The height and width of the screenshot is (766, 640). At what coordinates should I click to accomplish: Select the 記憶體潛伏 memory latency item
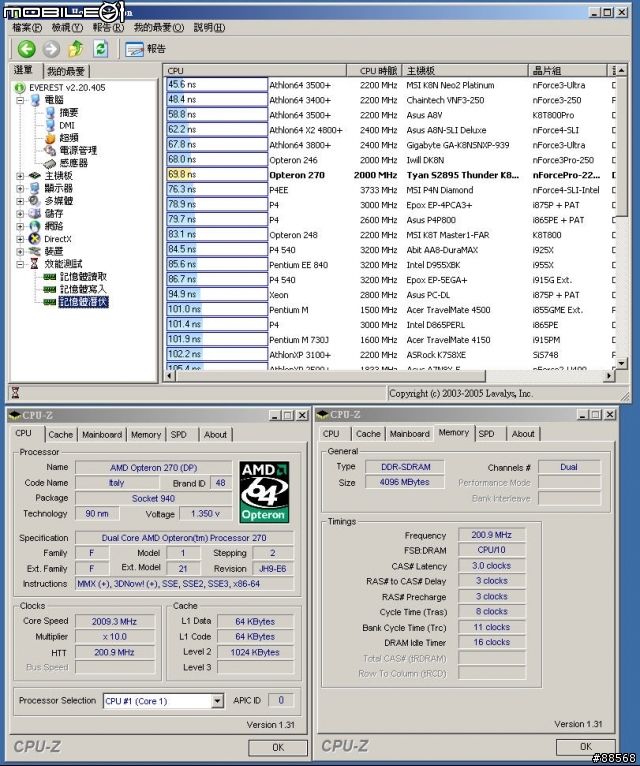(x=83, y=302)
